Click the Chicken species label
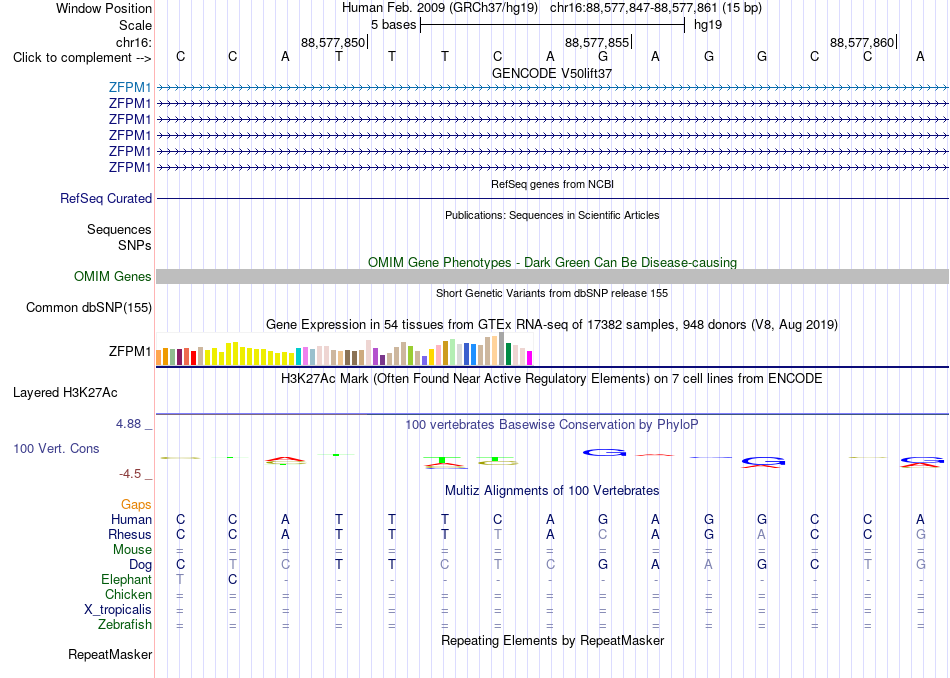Viewport: 950px width, 678px height. (x=128, y=595)
